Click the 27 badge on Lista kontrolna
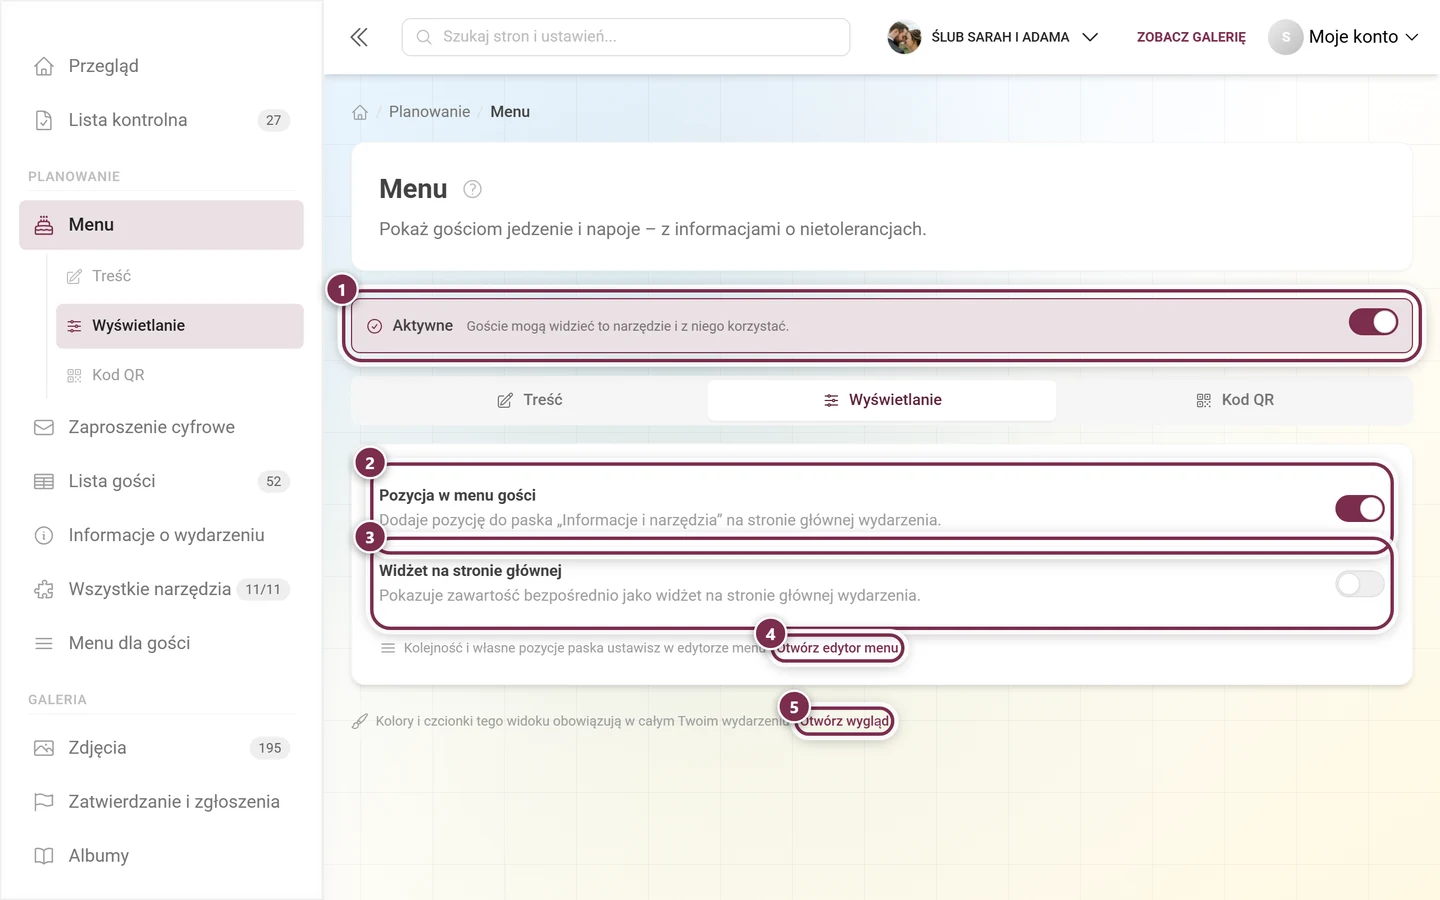The width and height of the screenshot is (1440, 900). point(274,120)
